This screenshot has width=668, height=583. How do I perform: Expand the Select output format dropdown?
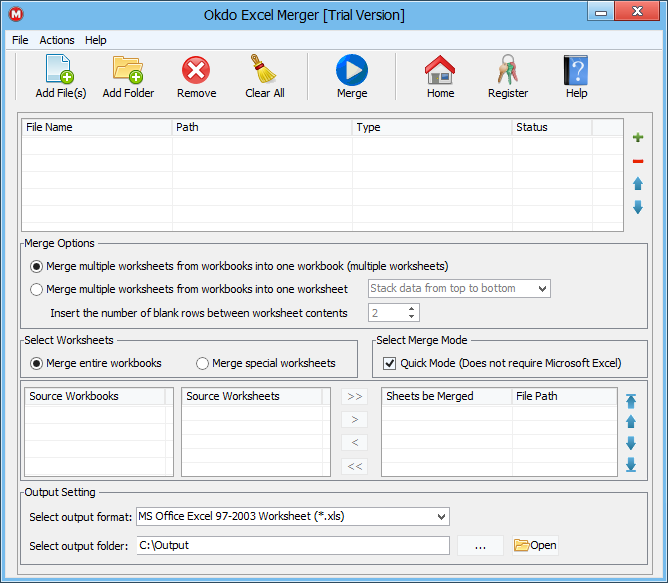(x=441, y=517)
